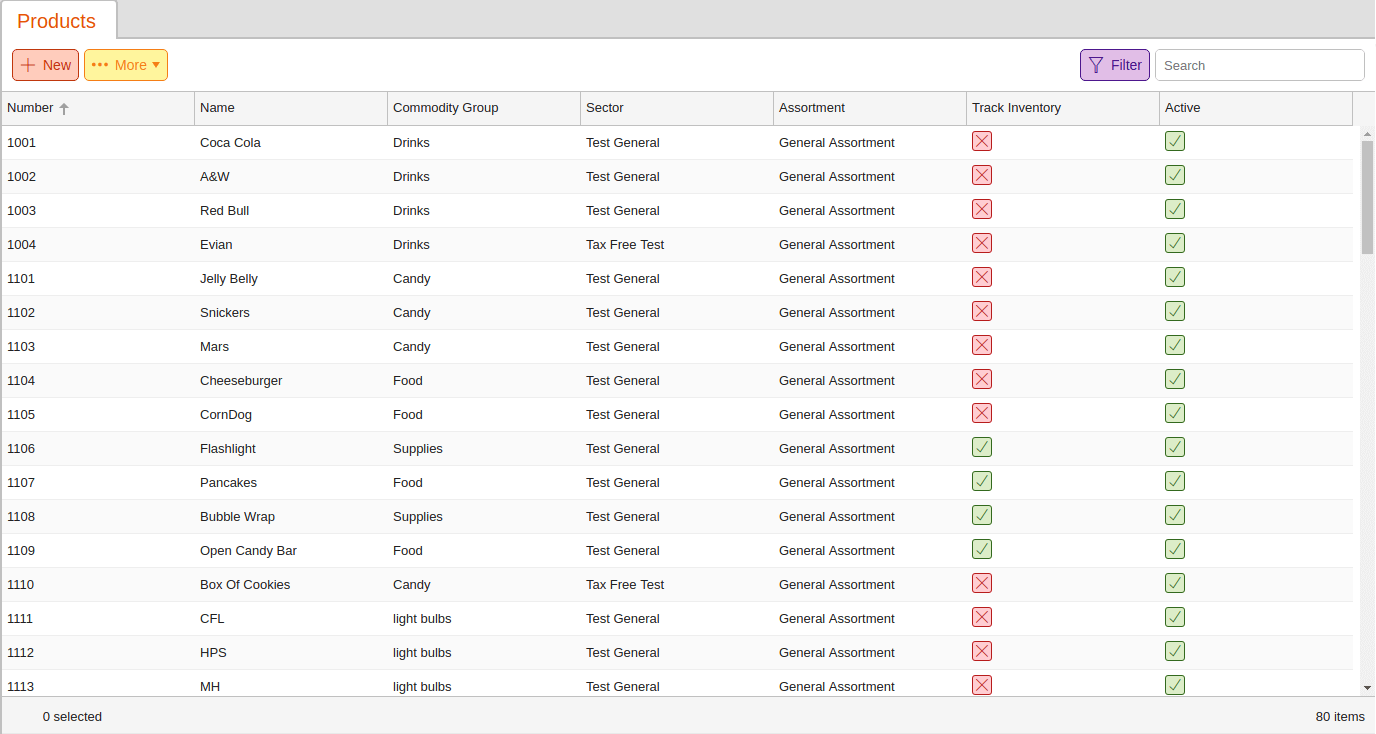
Task: Sort products by the Name column header
Action: 216,107
